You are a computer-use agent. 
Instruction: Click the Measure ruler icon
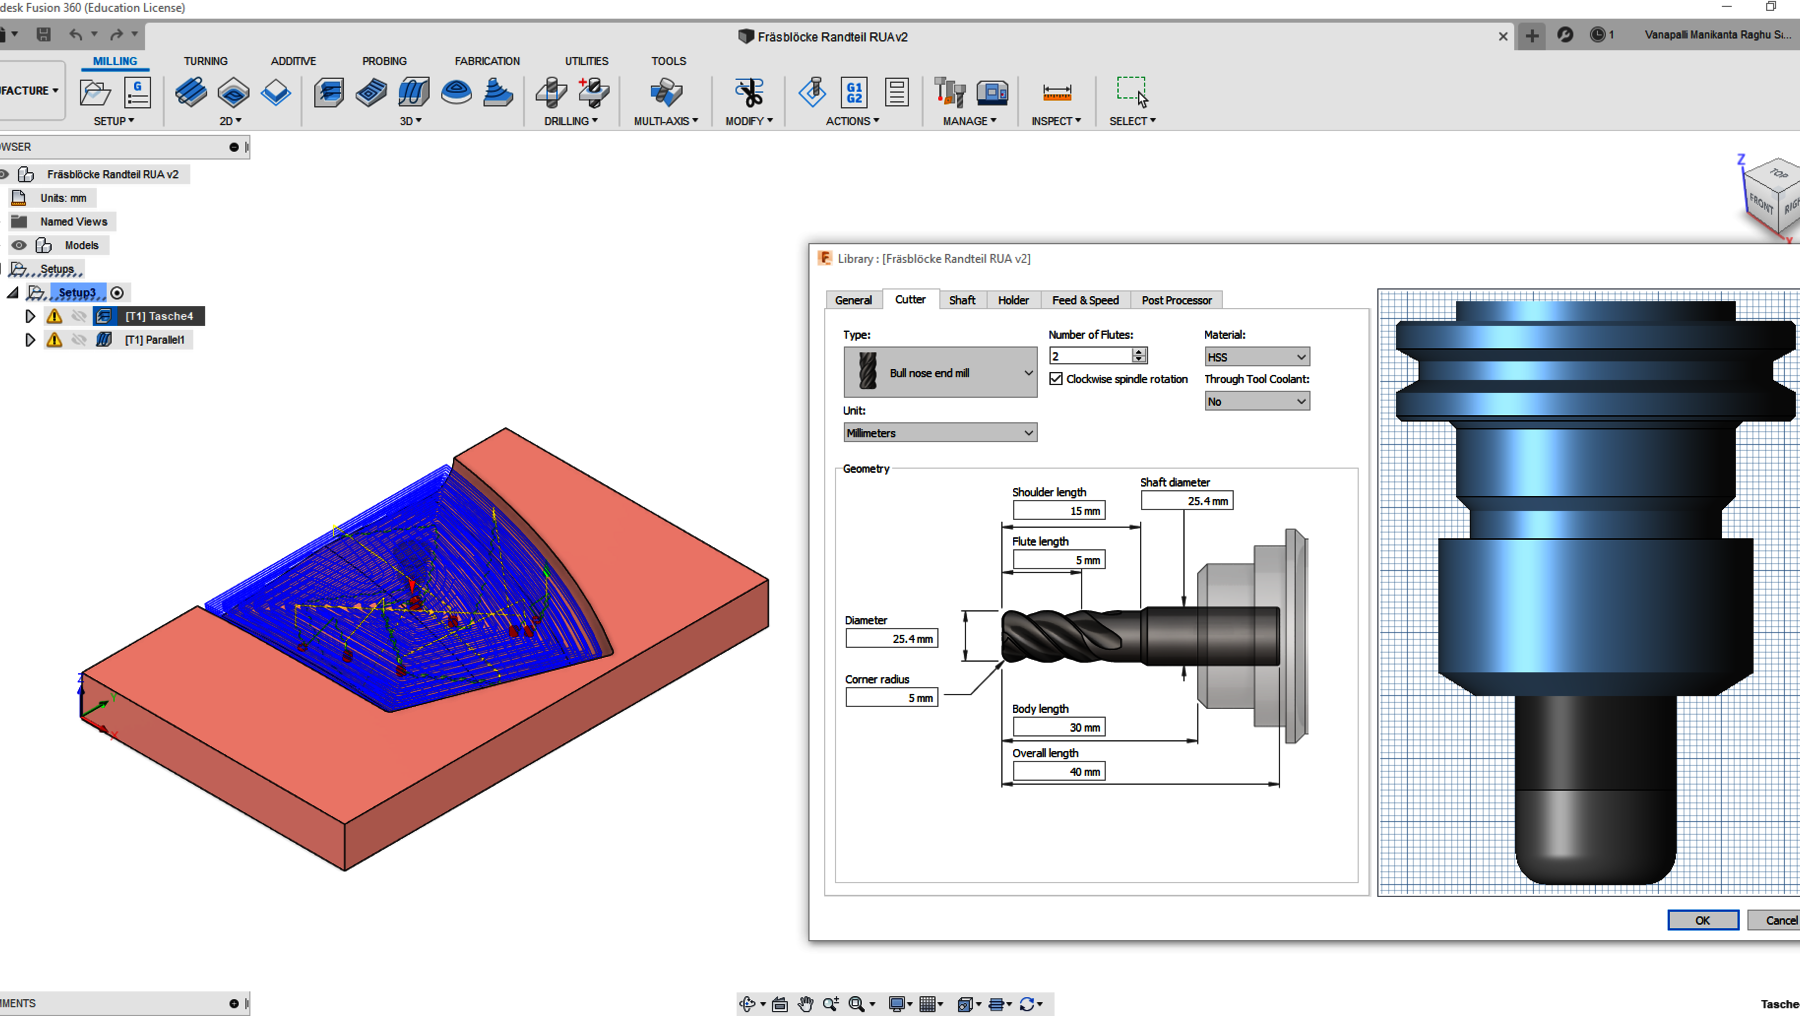pos(1057,93)
